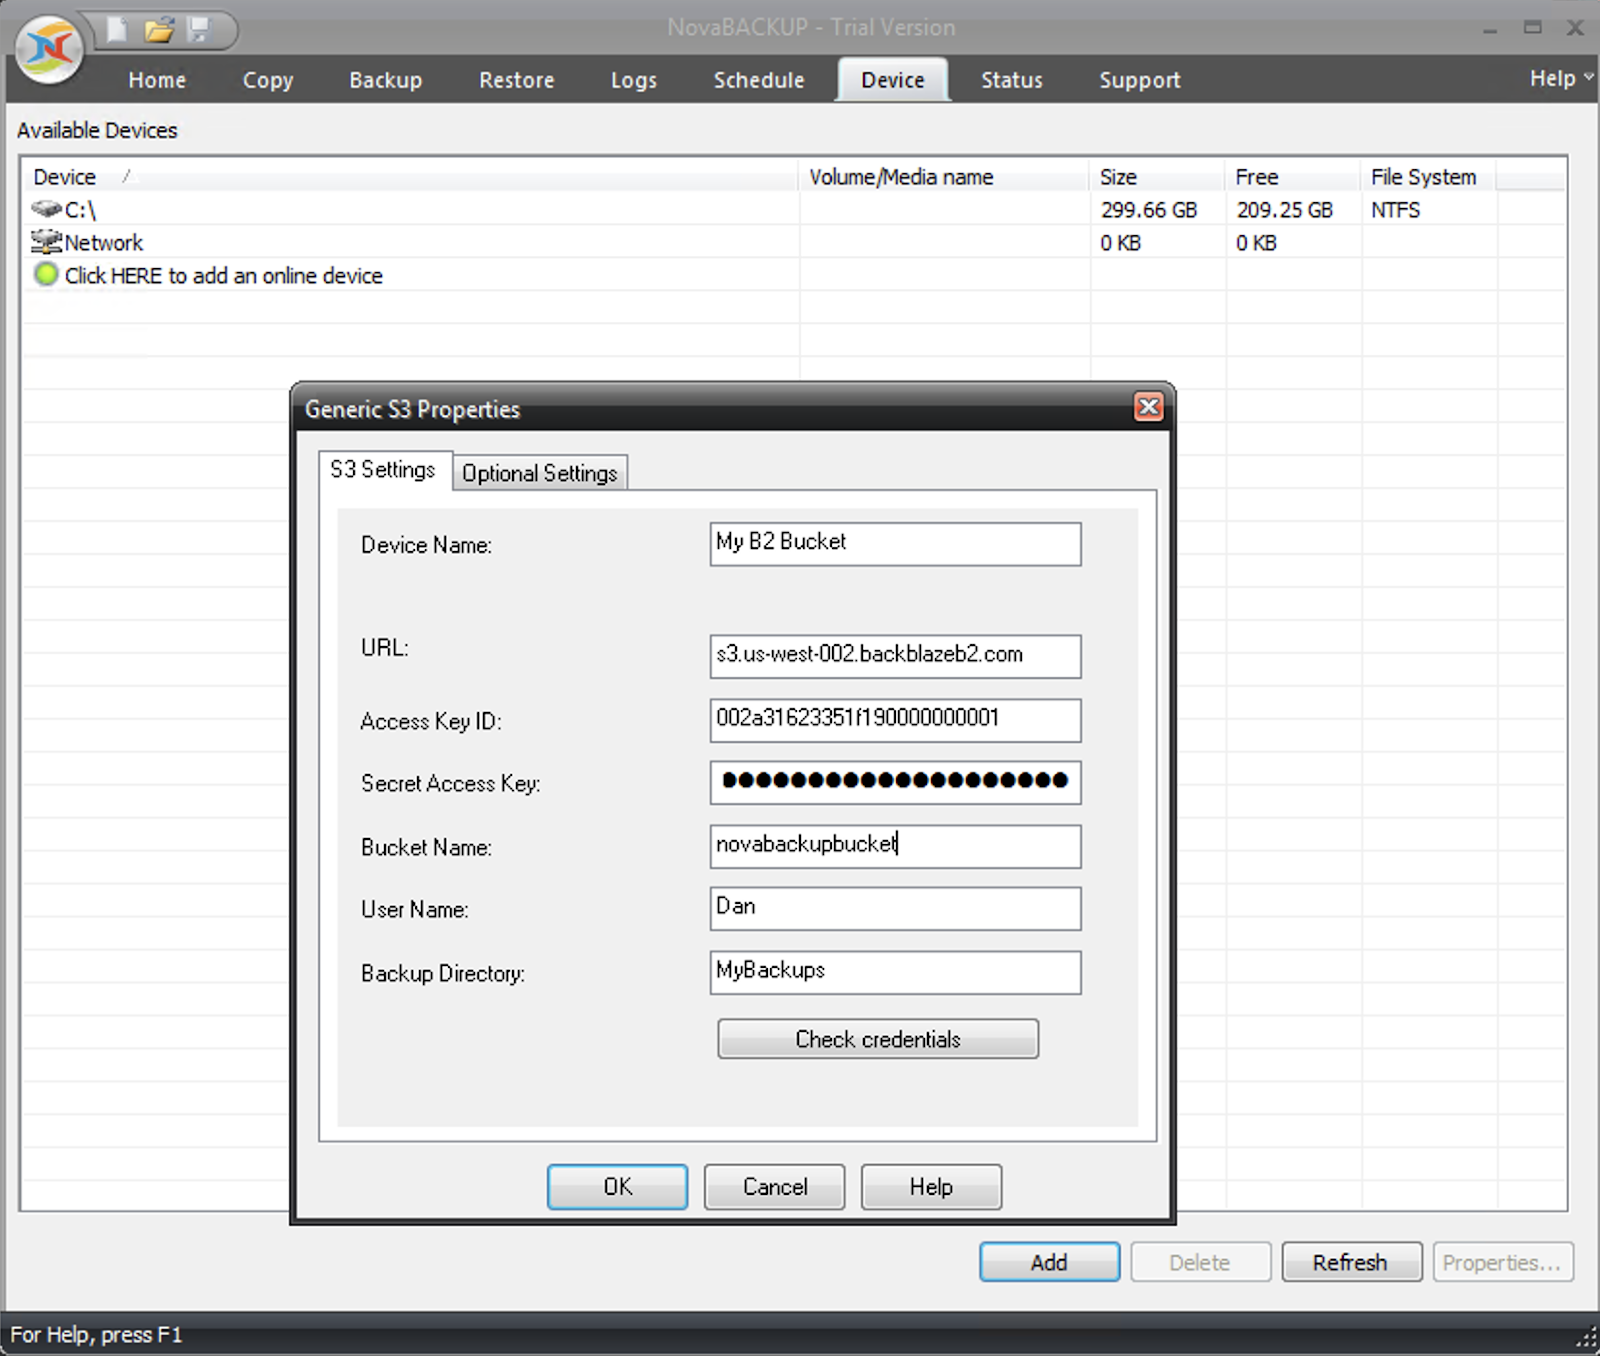Screen dimensions: 1600x1356
Task: Click the 299.66 GB size value
Action: 1149,210
